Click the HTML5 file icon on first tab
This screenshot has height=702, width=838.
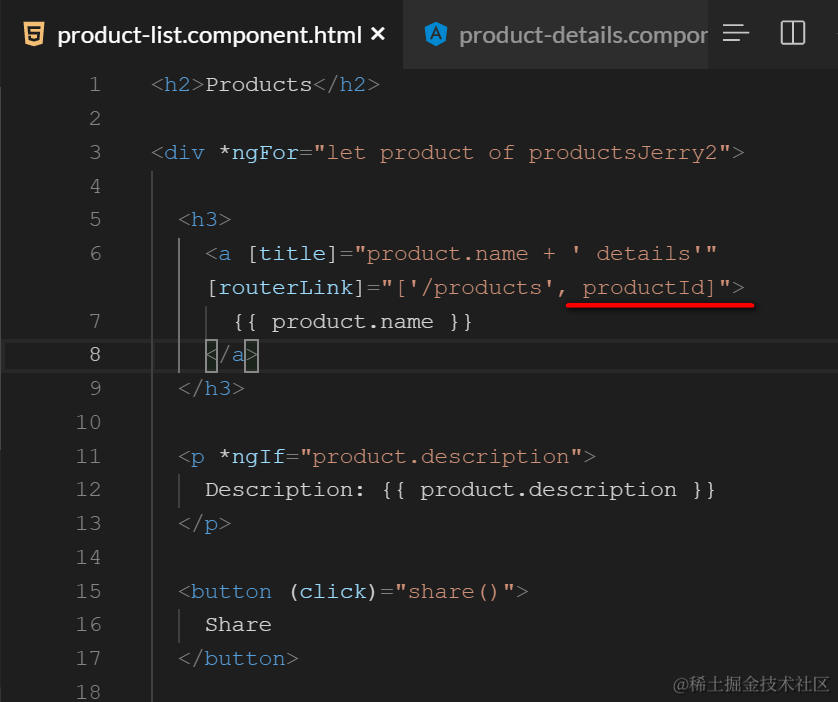34,34
